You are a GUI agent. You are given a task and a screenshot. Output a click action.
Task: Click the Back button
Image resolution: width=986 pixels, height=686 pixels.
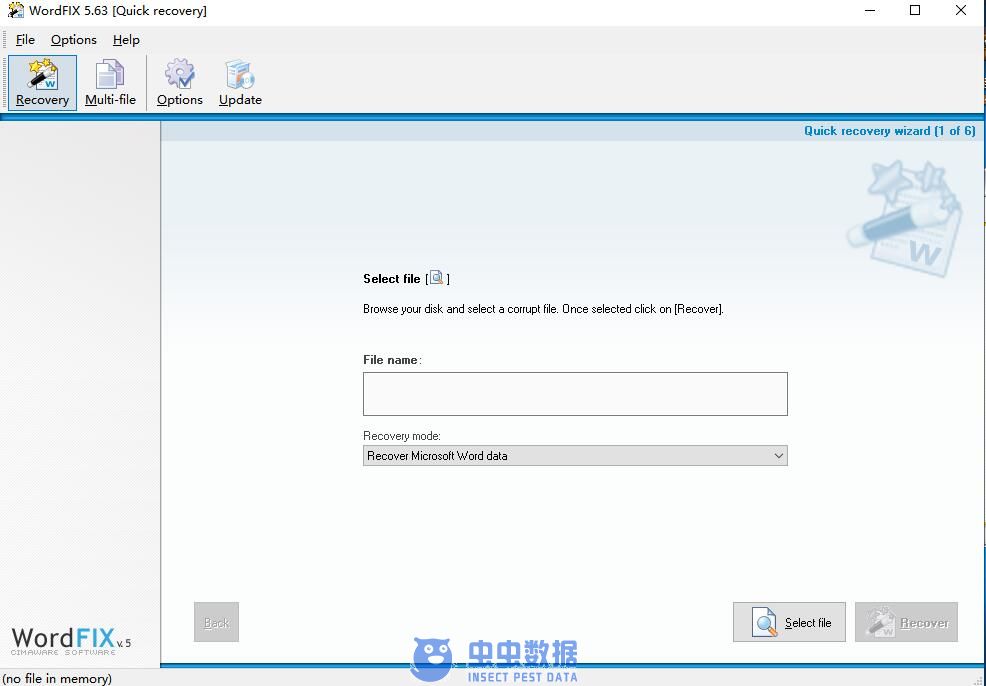pos(216,622)
